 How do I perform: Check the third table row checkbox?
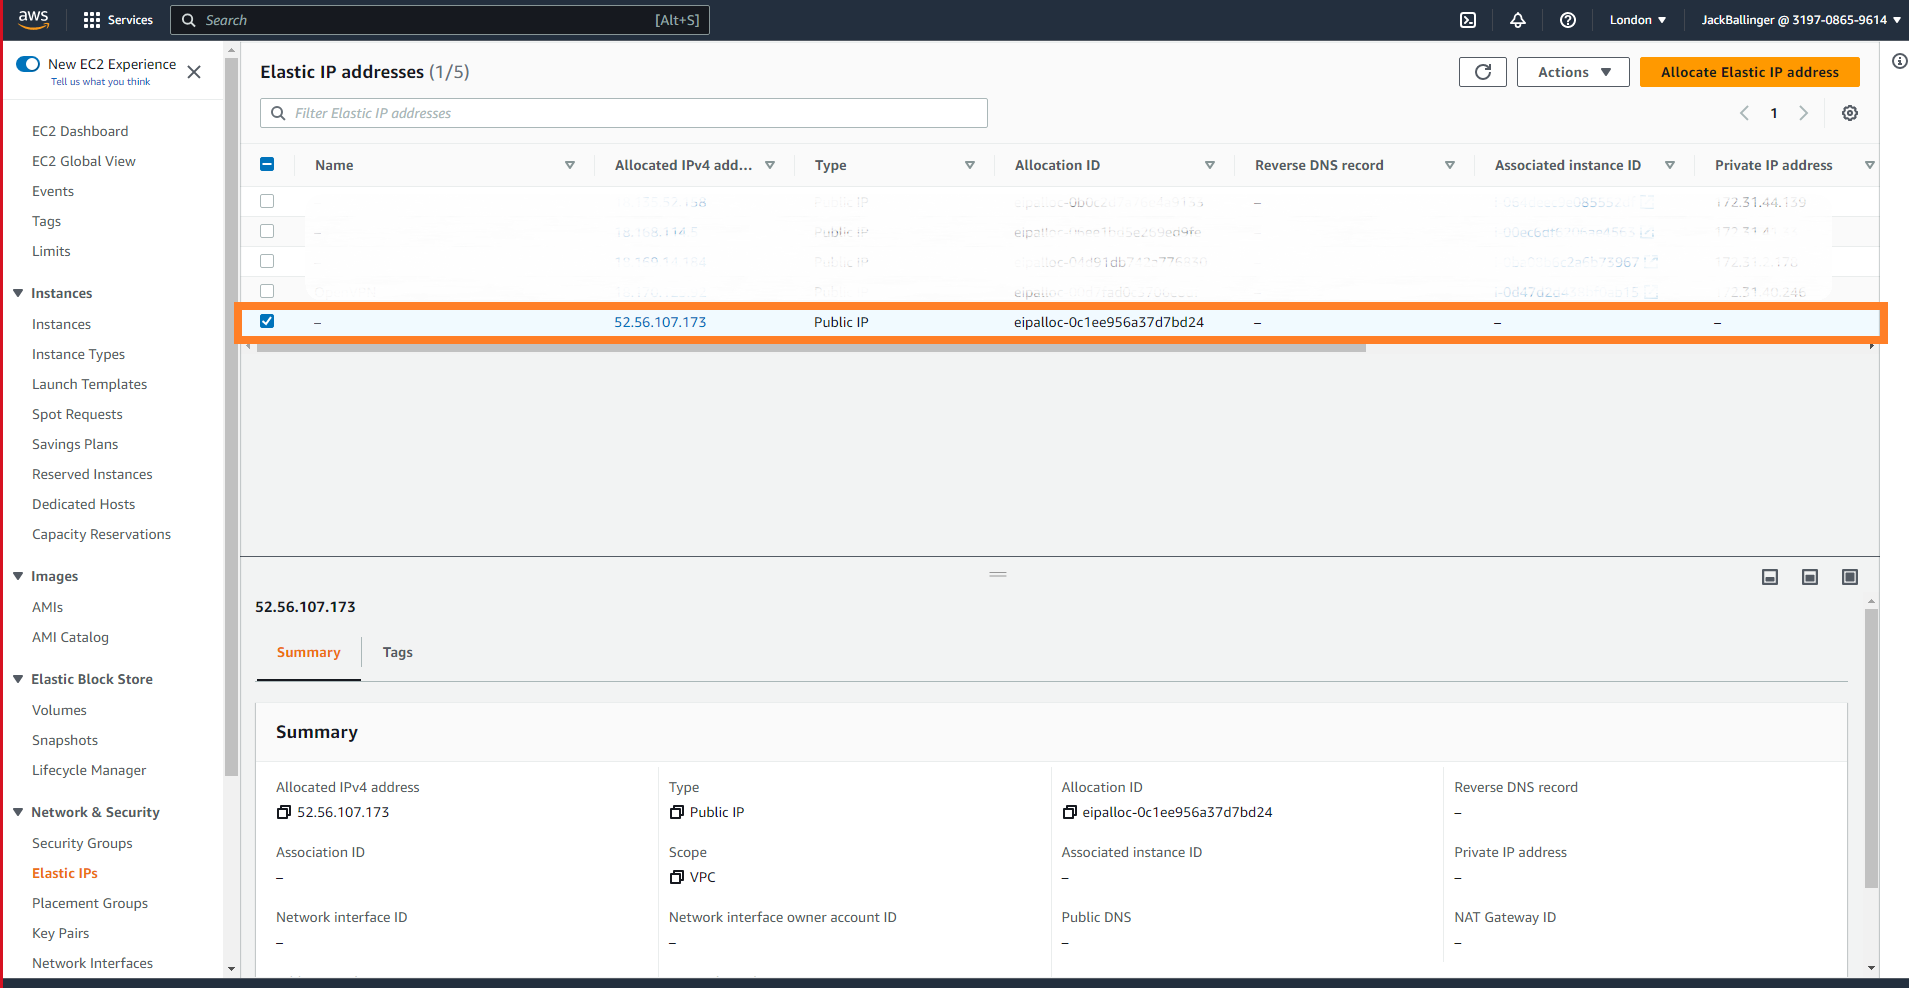pos(267,261)
